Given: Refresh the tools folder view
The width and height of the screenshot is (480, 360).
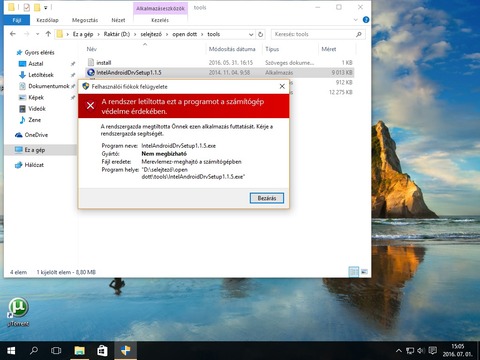Looking at the screenshot, I should (260, 34).
